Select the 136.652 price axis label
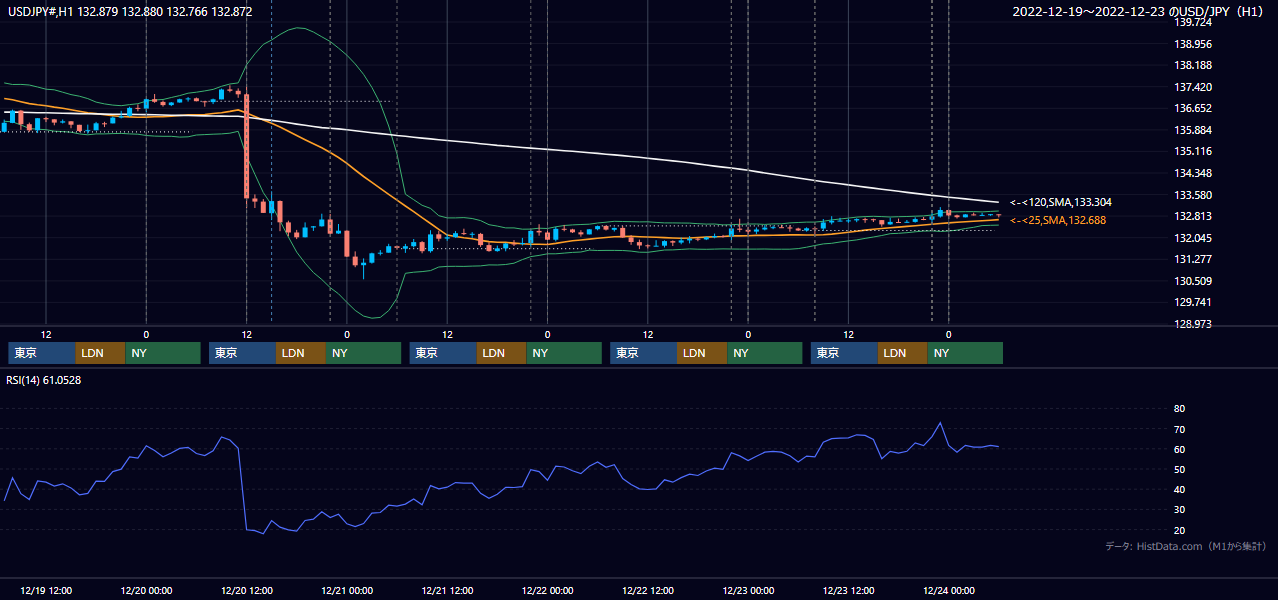 point(1193,108)
